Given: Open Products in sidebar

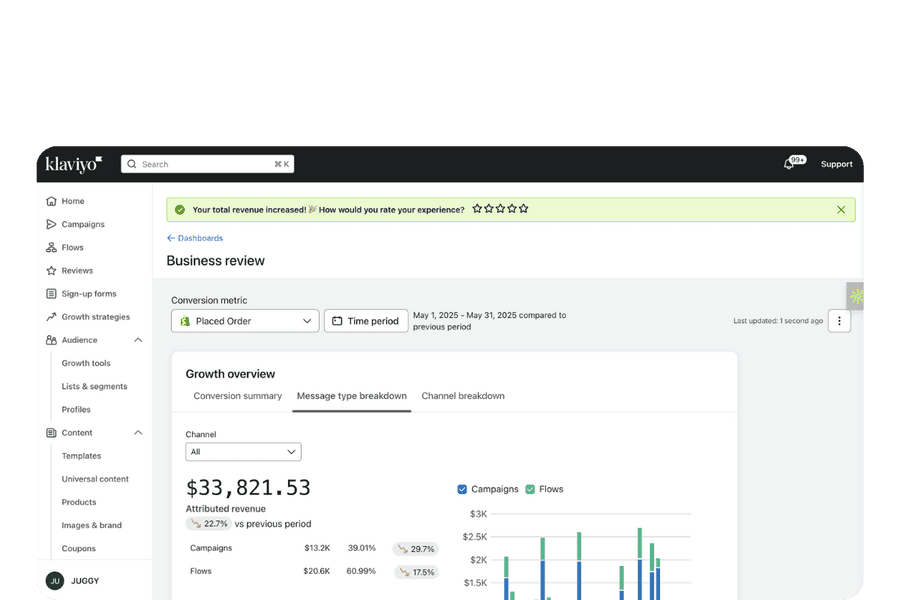Looking at the screenshot, I should [79, 502].
